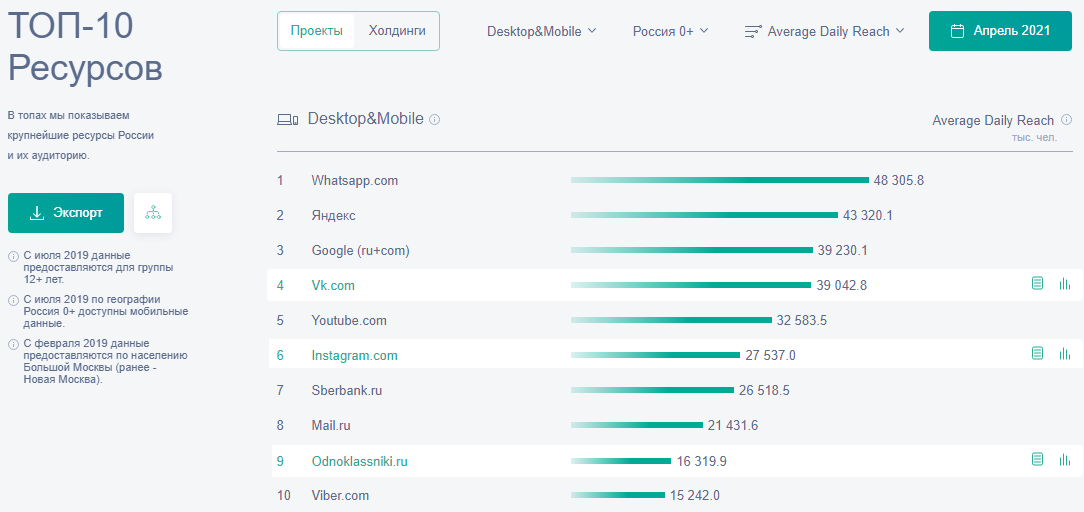Image resolution: width=1084 pixels, height=512 pixels.
Task: Click info icon beside the 12+ age group note
Action: [x=13, y=256]
